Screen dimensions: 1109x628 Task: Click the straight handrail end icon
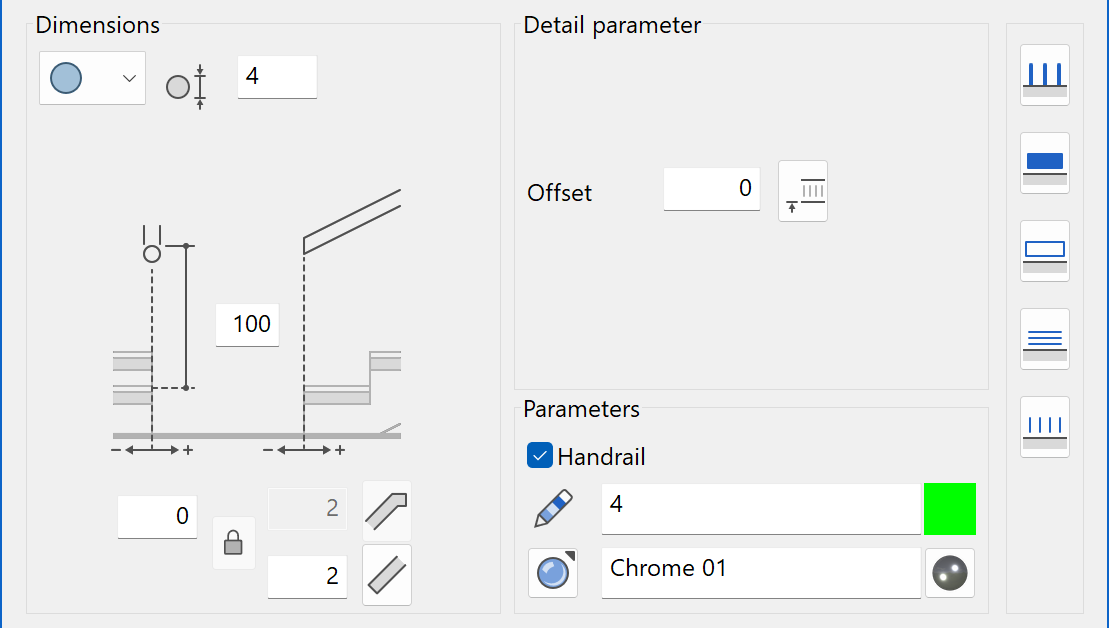pos(387,575)
